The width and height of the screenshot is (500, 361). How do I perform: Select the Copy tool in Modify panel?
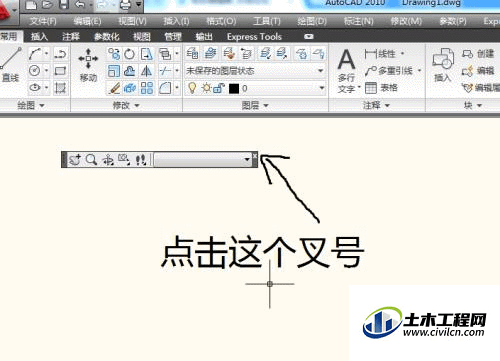[114, 54]
